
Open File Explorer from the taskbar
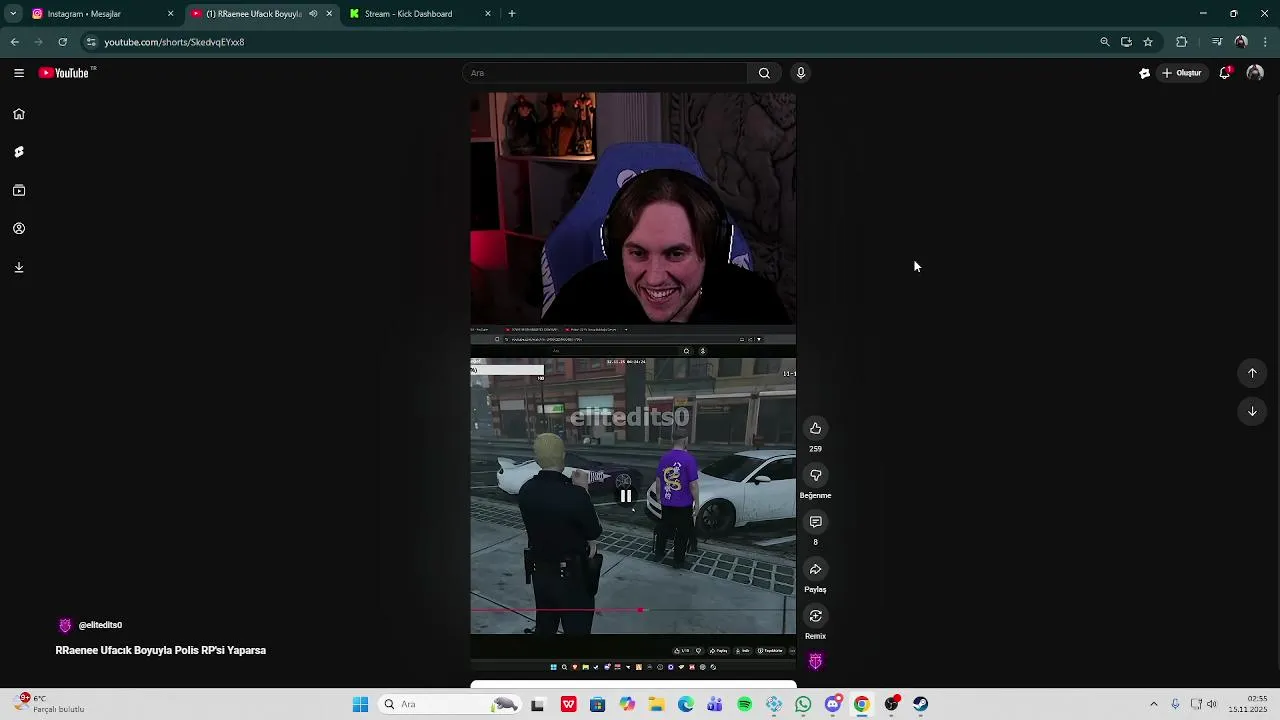(x=657, y=704)
